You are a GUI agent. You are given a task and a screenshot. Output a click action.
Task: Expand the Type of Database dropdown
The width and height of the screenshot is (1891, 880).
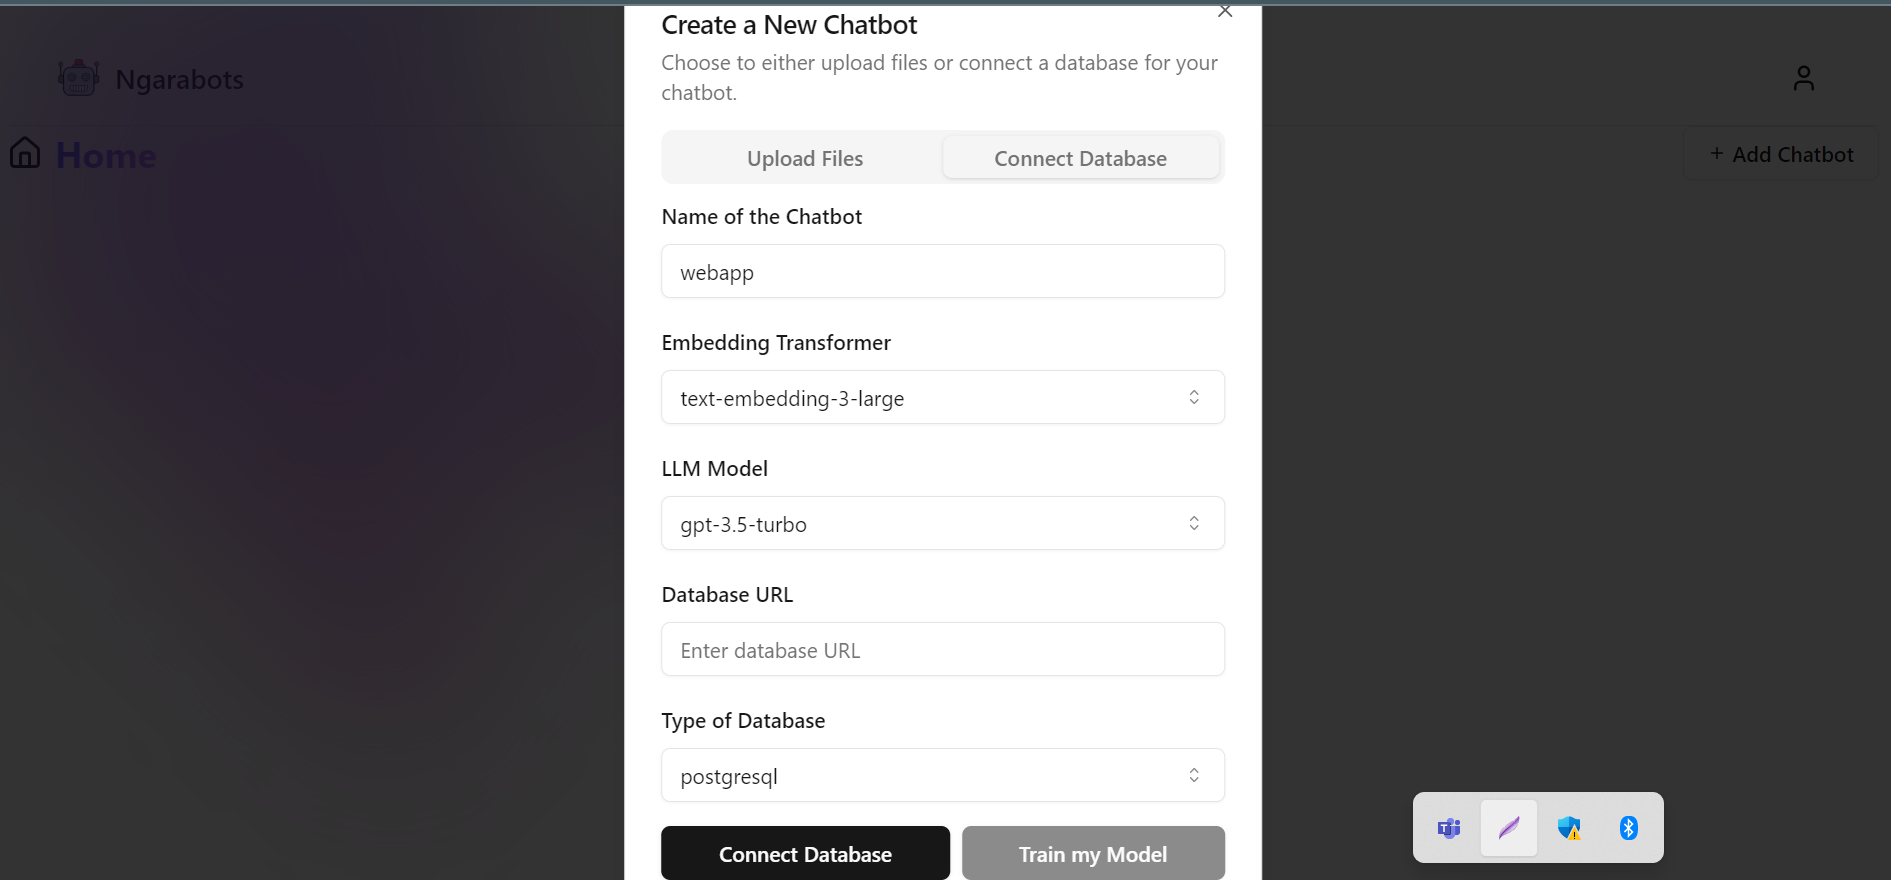[942, 776]
